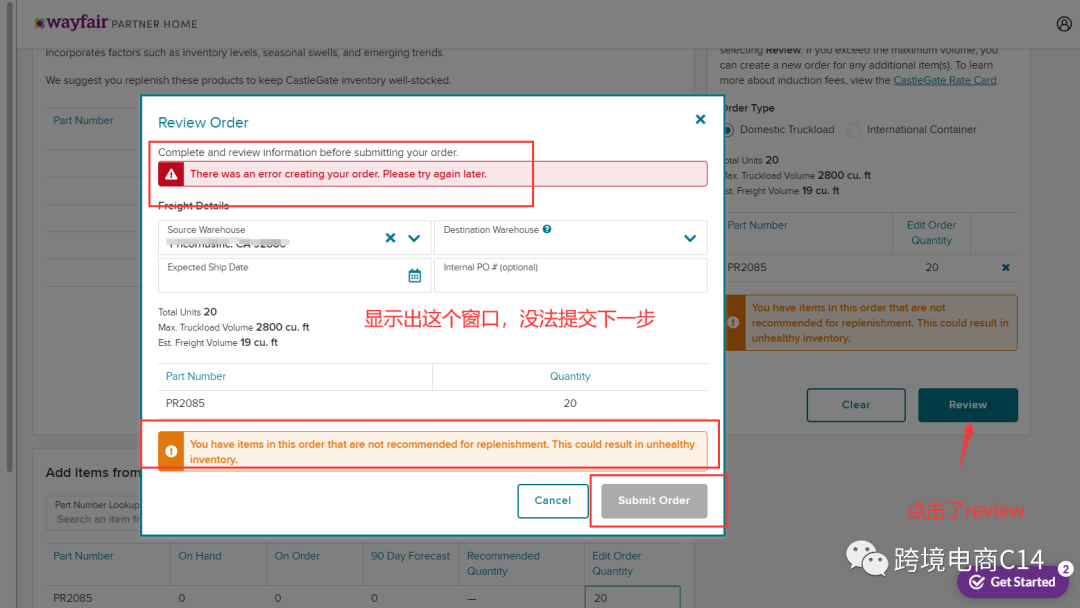
Task: Click the Review button
Action: pos(967,405)
